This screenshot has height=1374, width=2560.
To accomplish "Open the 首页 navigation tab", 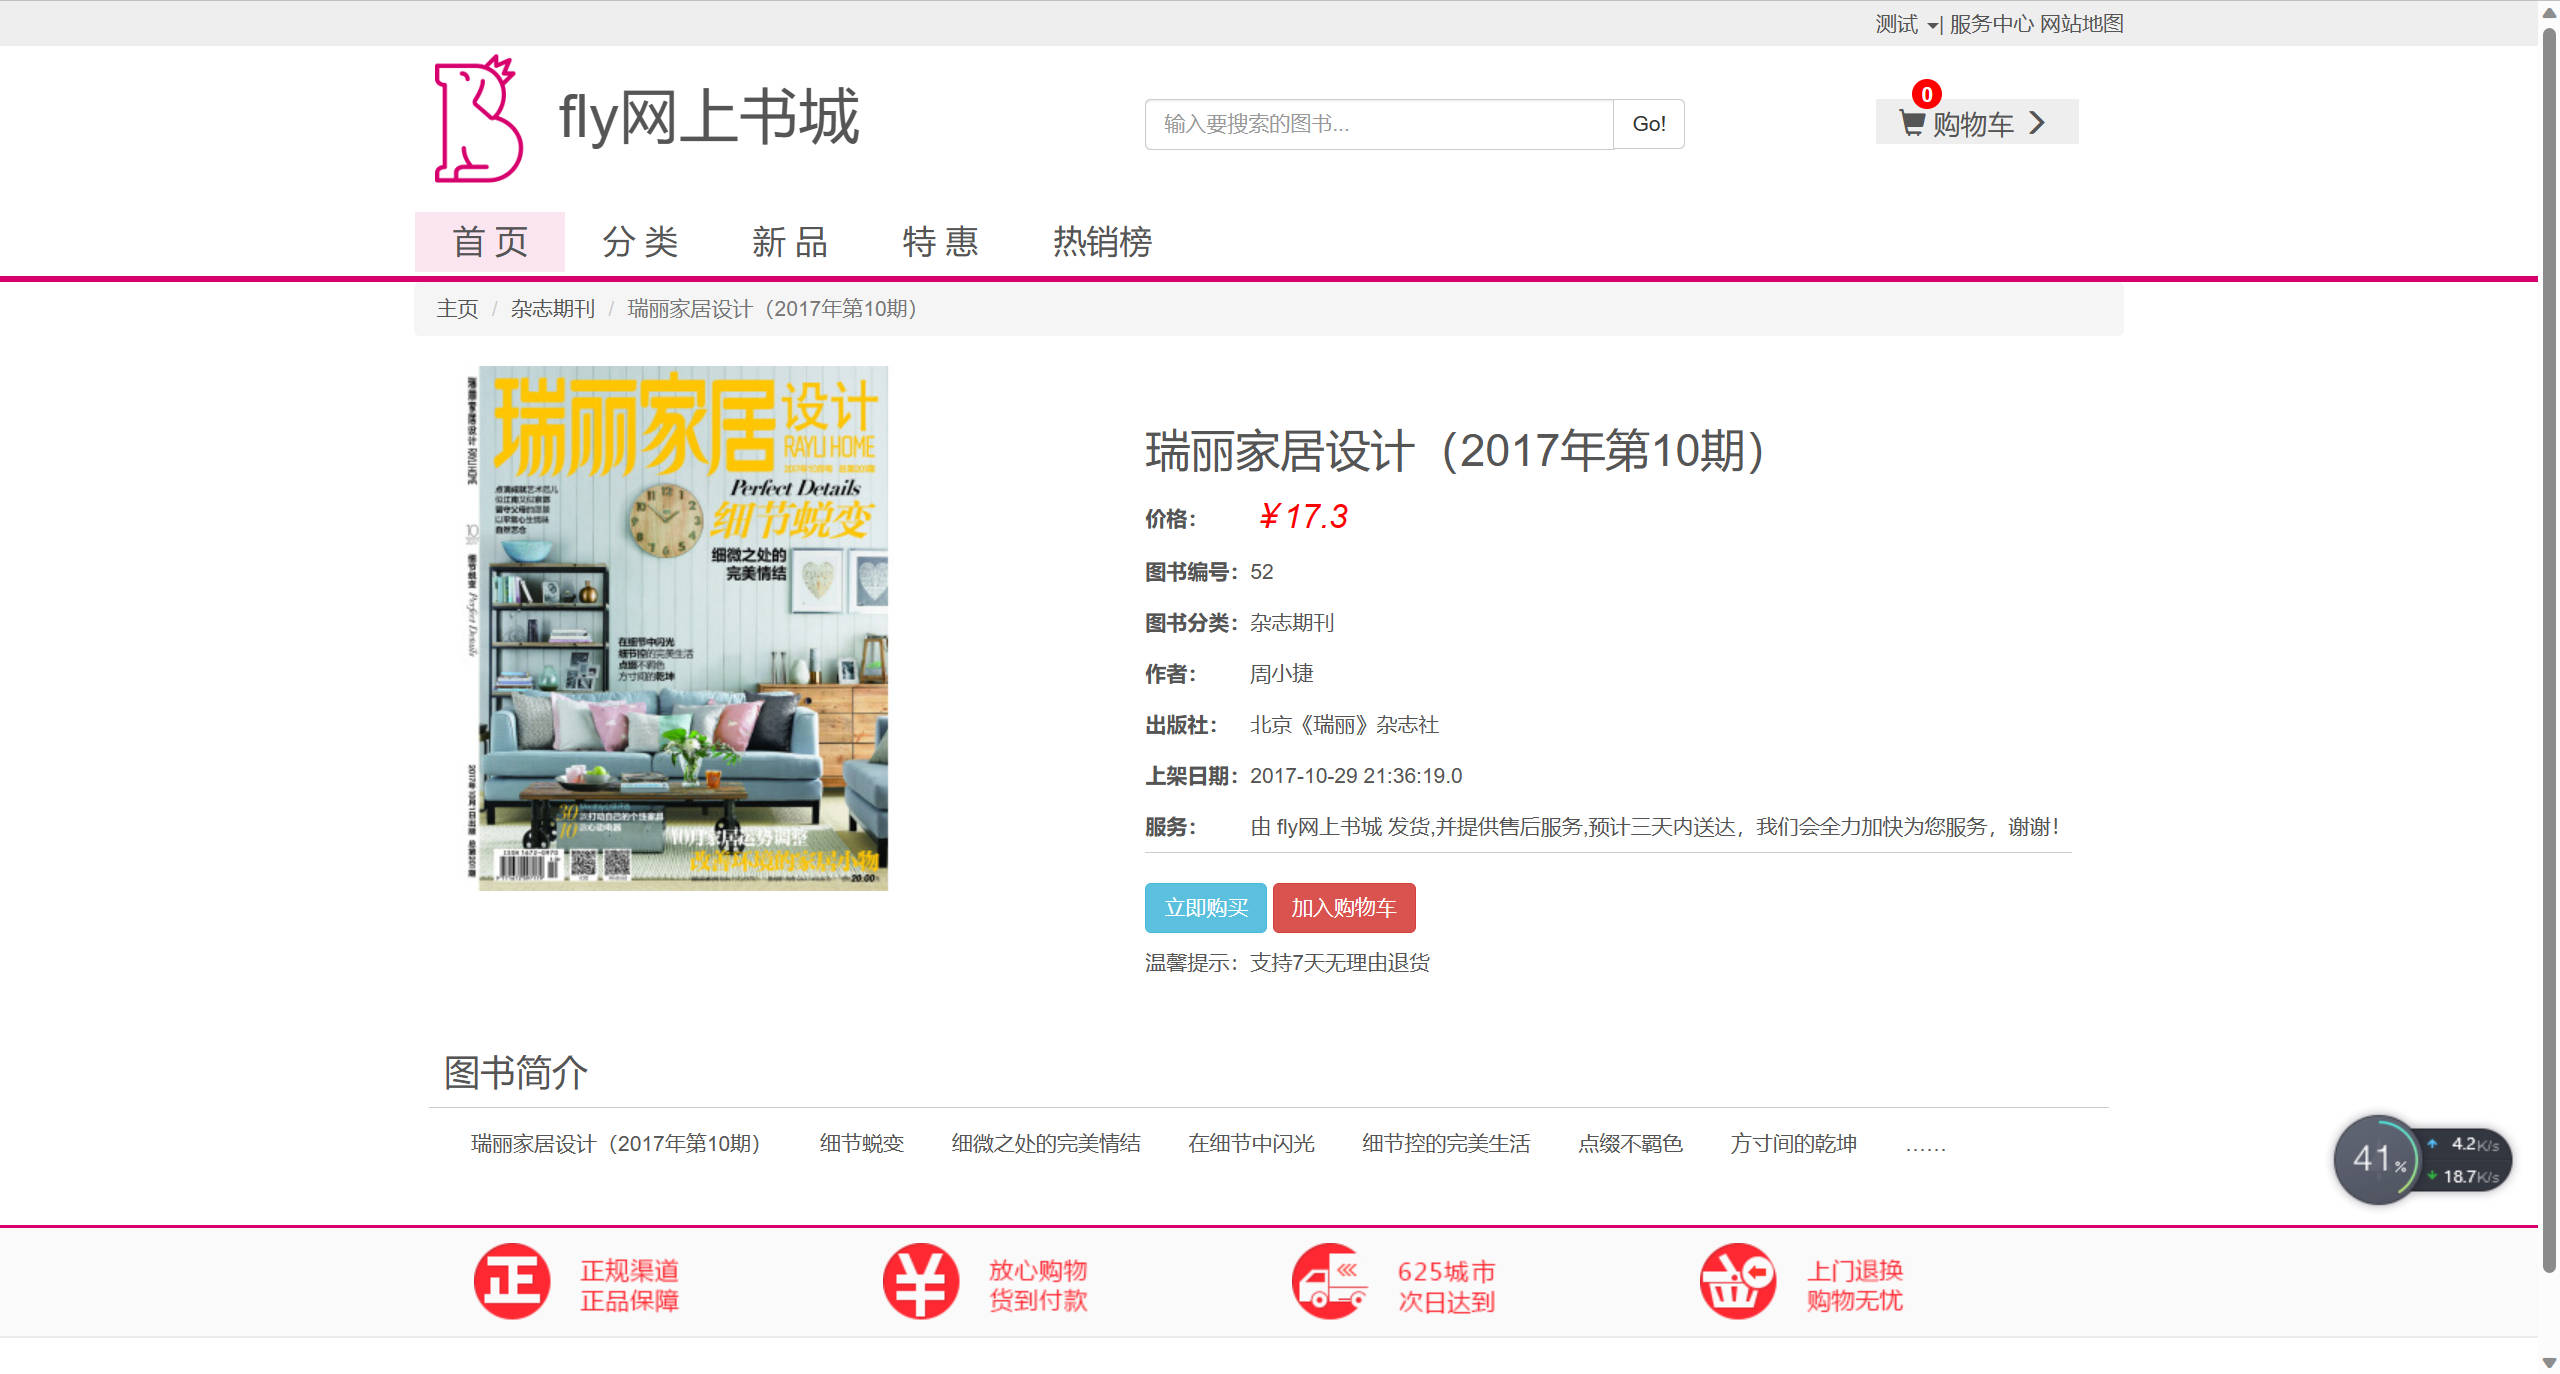I will click(x=489, y=242).
